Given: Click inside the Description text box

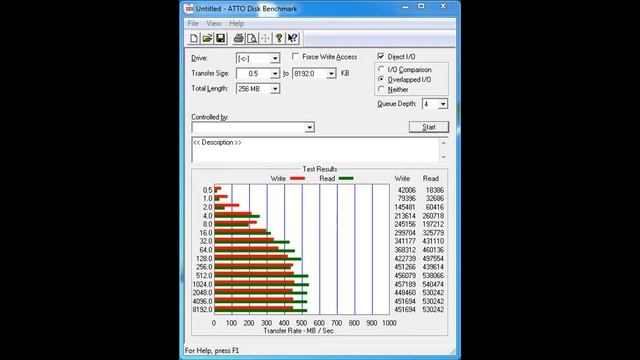Looking at the screenshot, I should pyautogui.click(x=315, y=150).
